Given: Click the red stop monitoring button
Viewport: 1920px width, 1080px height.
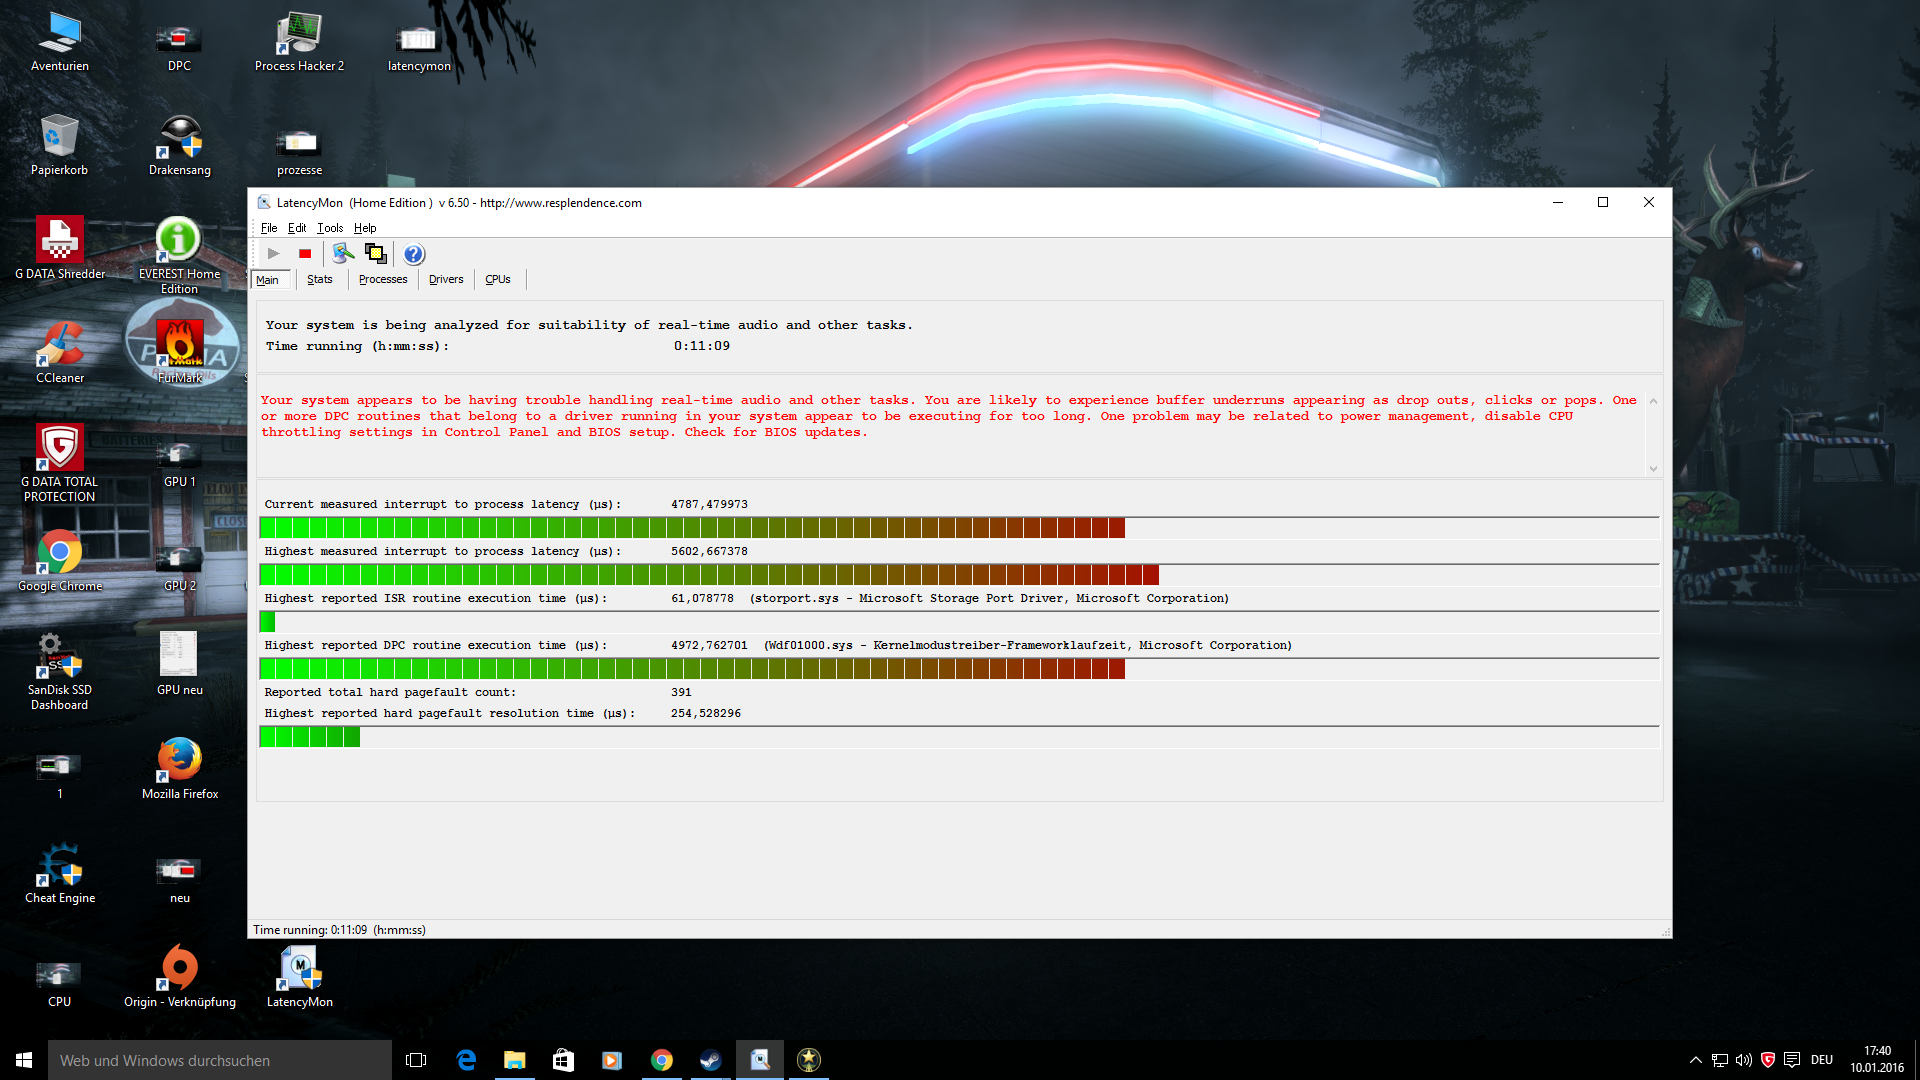Looking at the screenshot, I should (x=305, y=254).
